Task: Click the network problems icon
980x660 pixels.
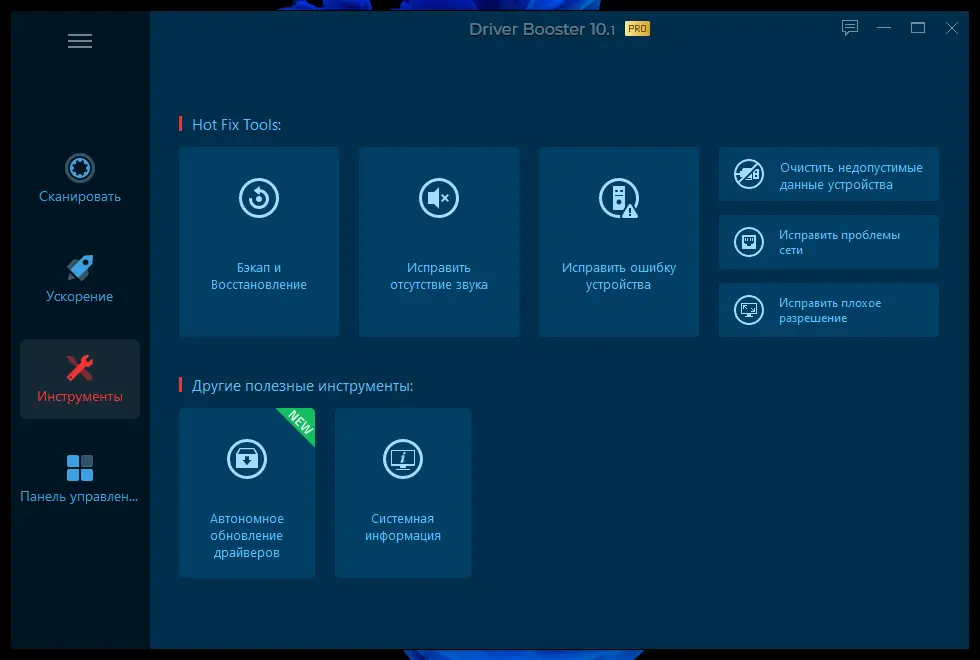Action: pos(749,242)
